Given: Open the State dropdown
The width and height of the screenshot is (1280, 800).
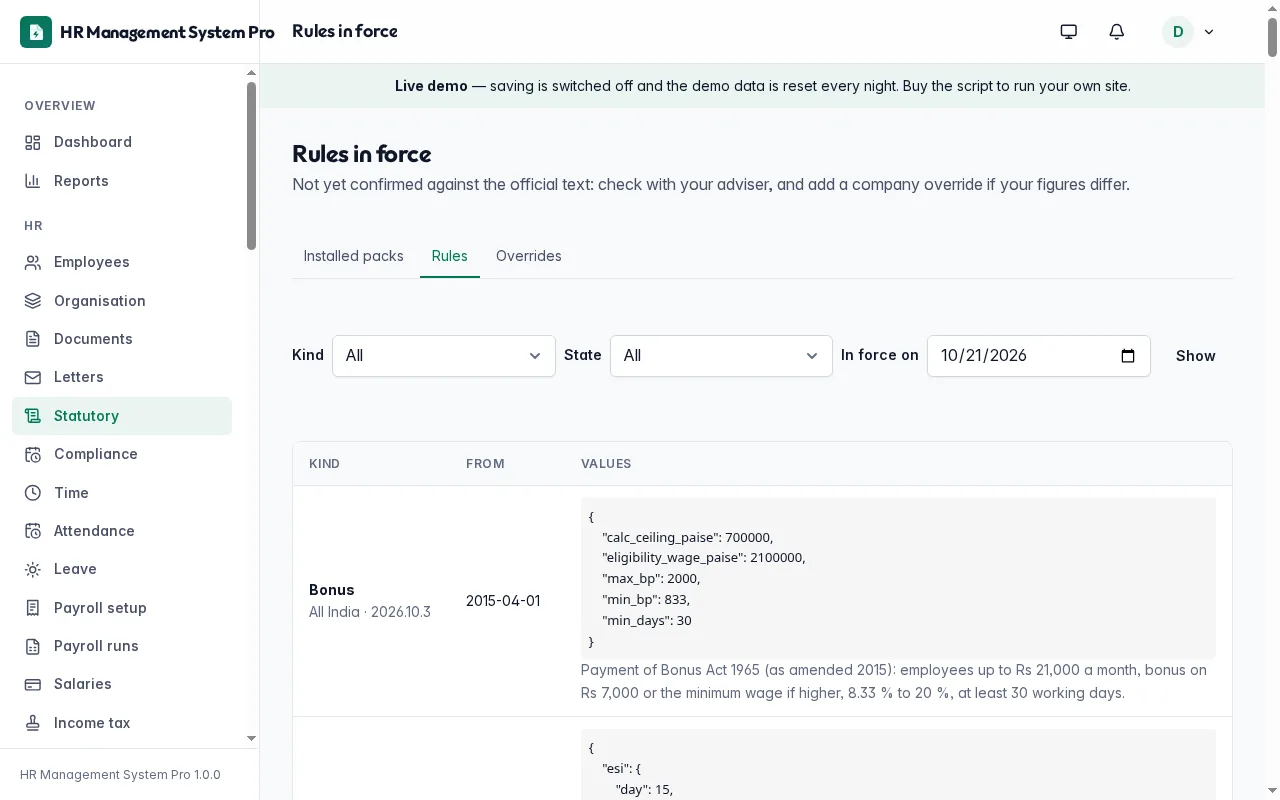Looking at the screenshot, I should (721, 356).
